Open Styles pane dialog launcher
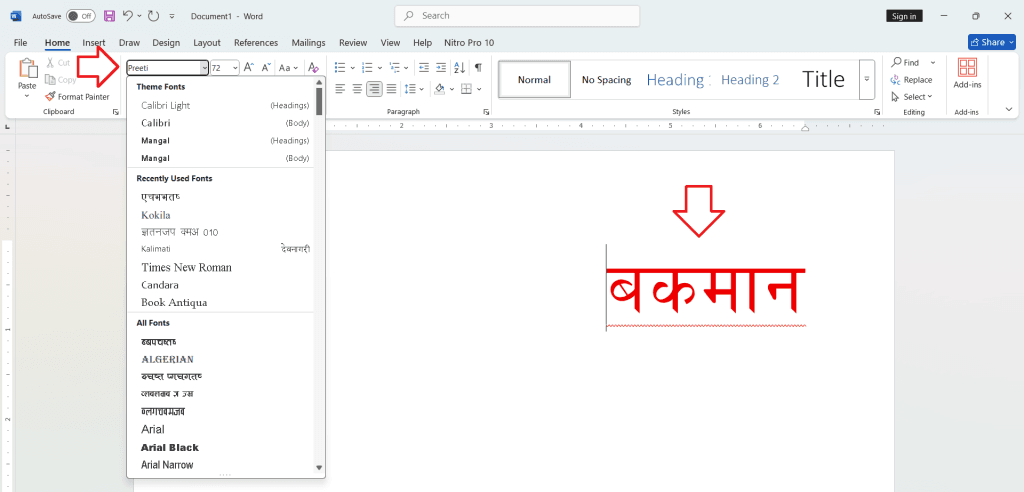Viewport: 1024px width, 492px height. point(877,112)
